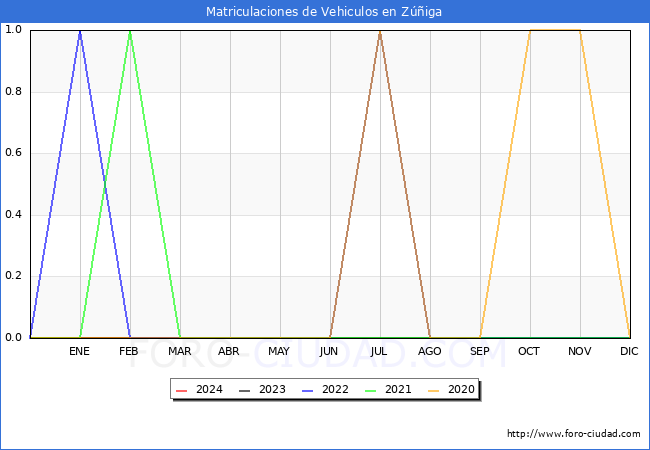Click the 0.2 y-axis value
This screenshot has width=650, height=450.
[x=13, y=276]
